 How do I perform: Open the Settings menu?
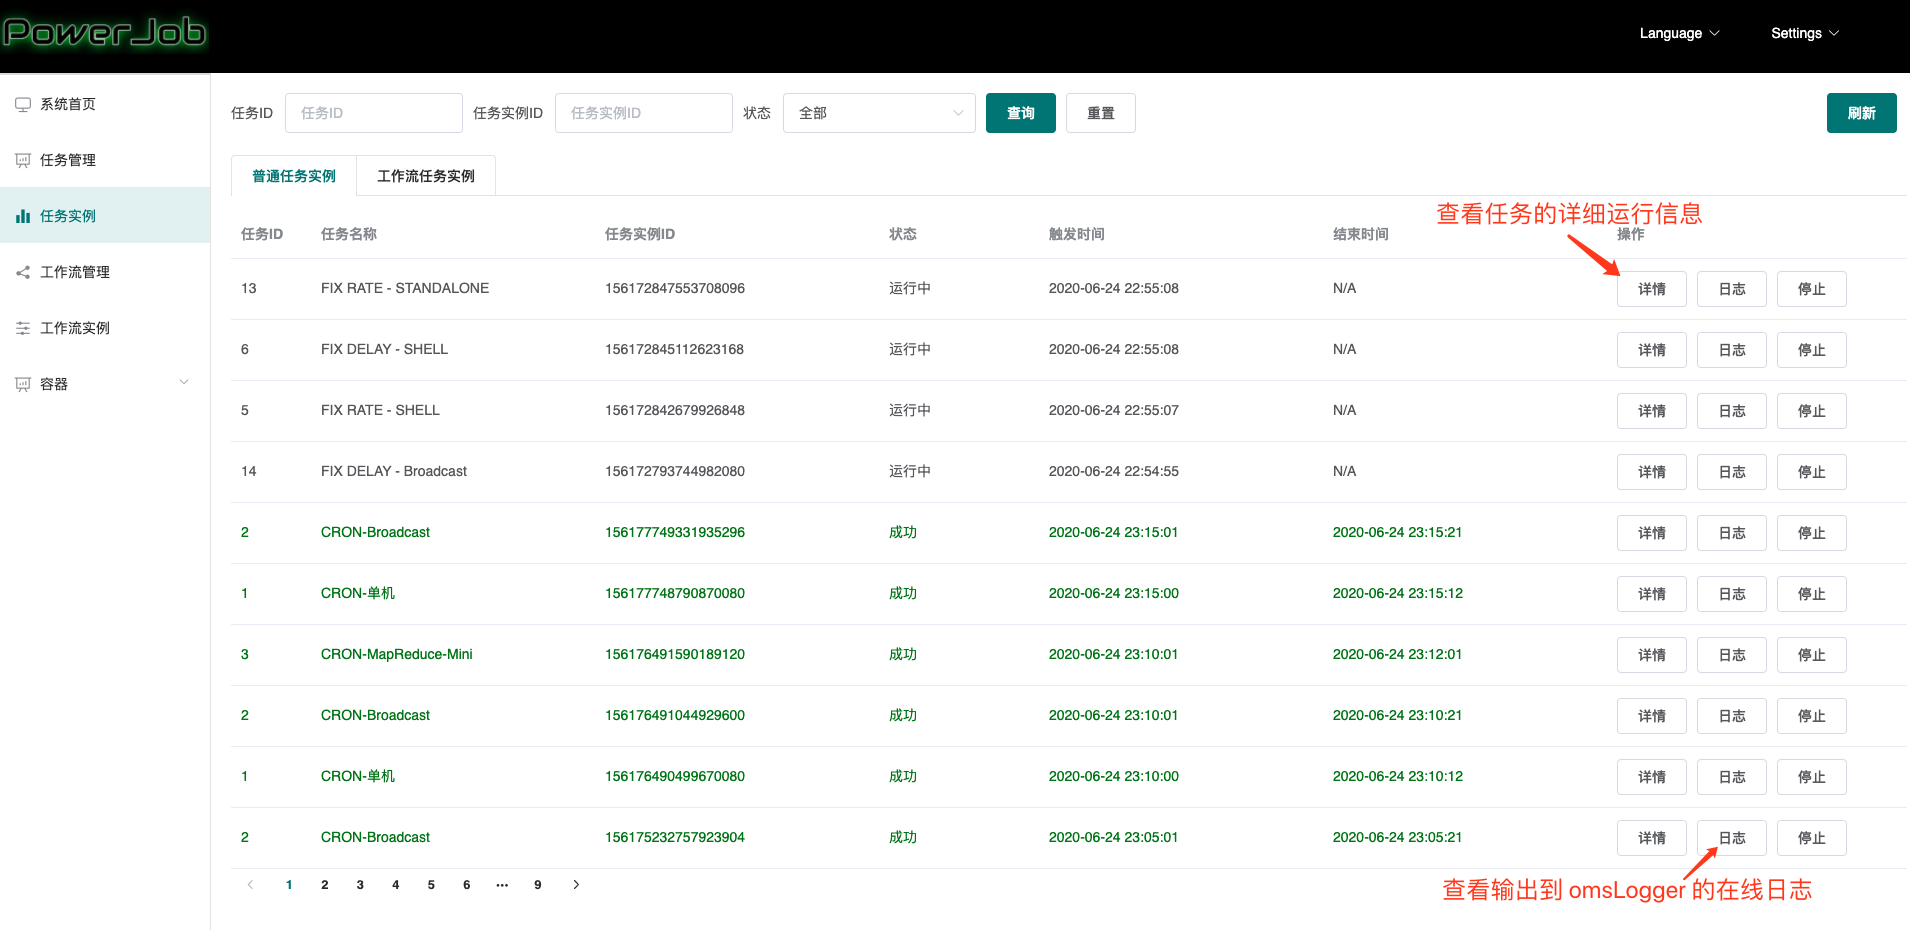(x=1803, y=33)
